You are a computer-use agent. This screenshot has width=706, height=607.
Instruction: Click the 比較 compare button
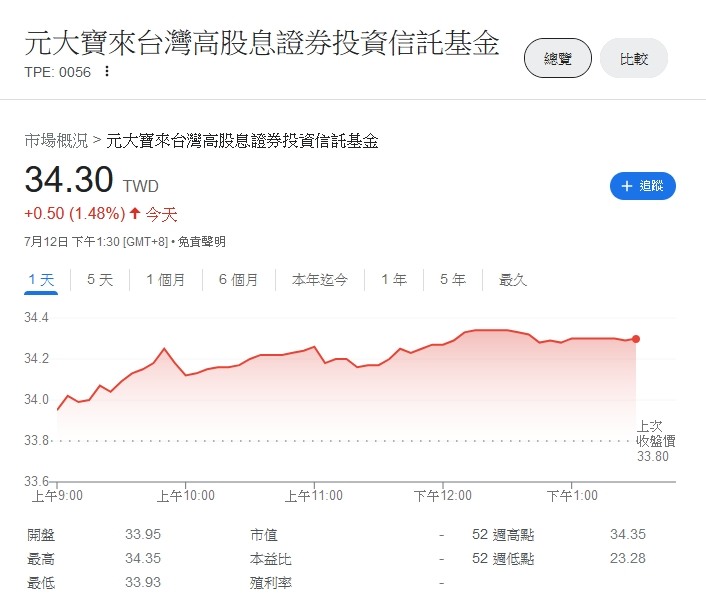click(x=634, y=58)
